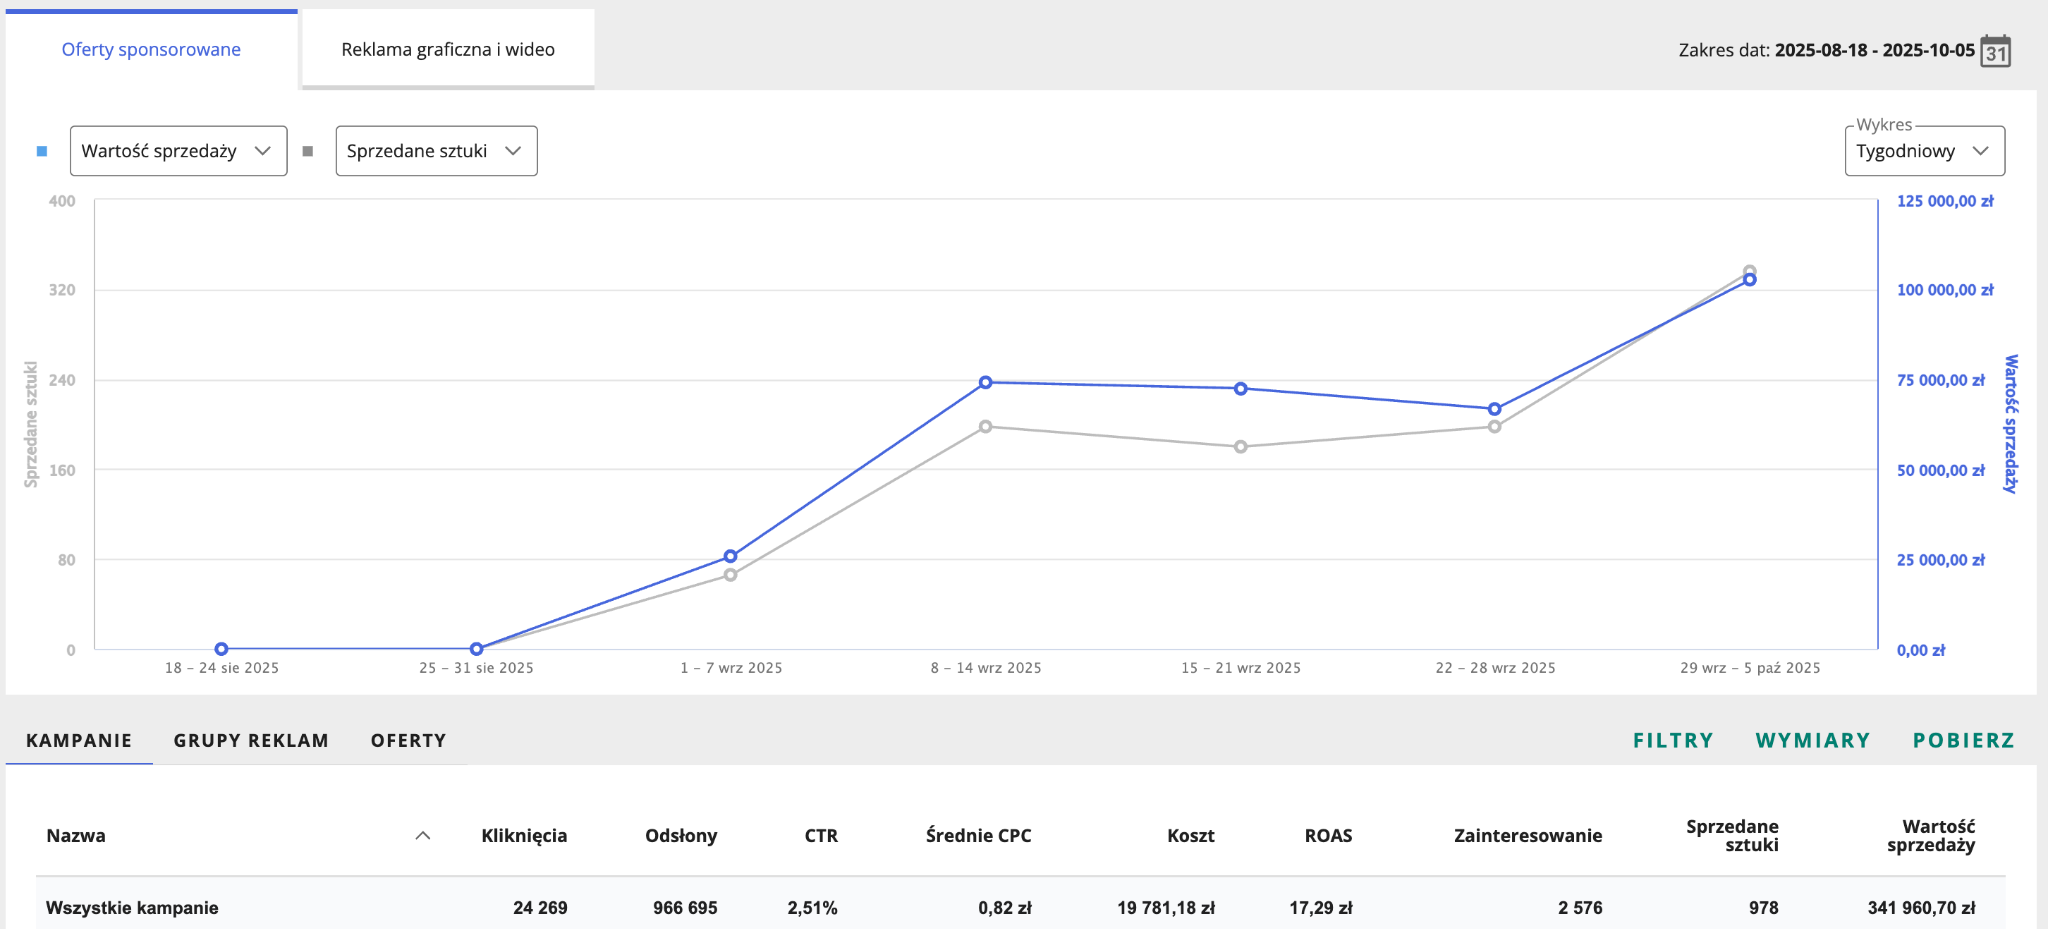Image resolution: width=2048 pixels, height=929 pixels.
Task: Click the sort arrow beside Nazwa
Action: click(423, 836)
